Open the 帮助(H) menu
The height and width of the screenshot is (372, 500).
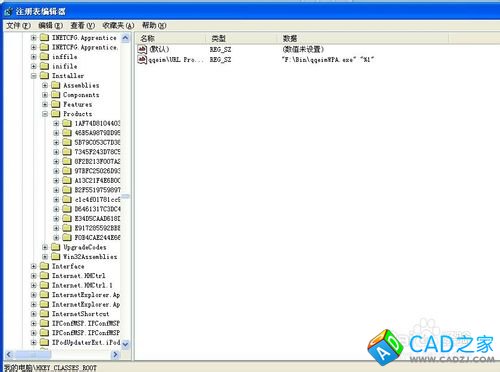(x=154, y=25)
